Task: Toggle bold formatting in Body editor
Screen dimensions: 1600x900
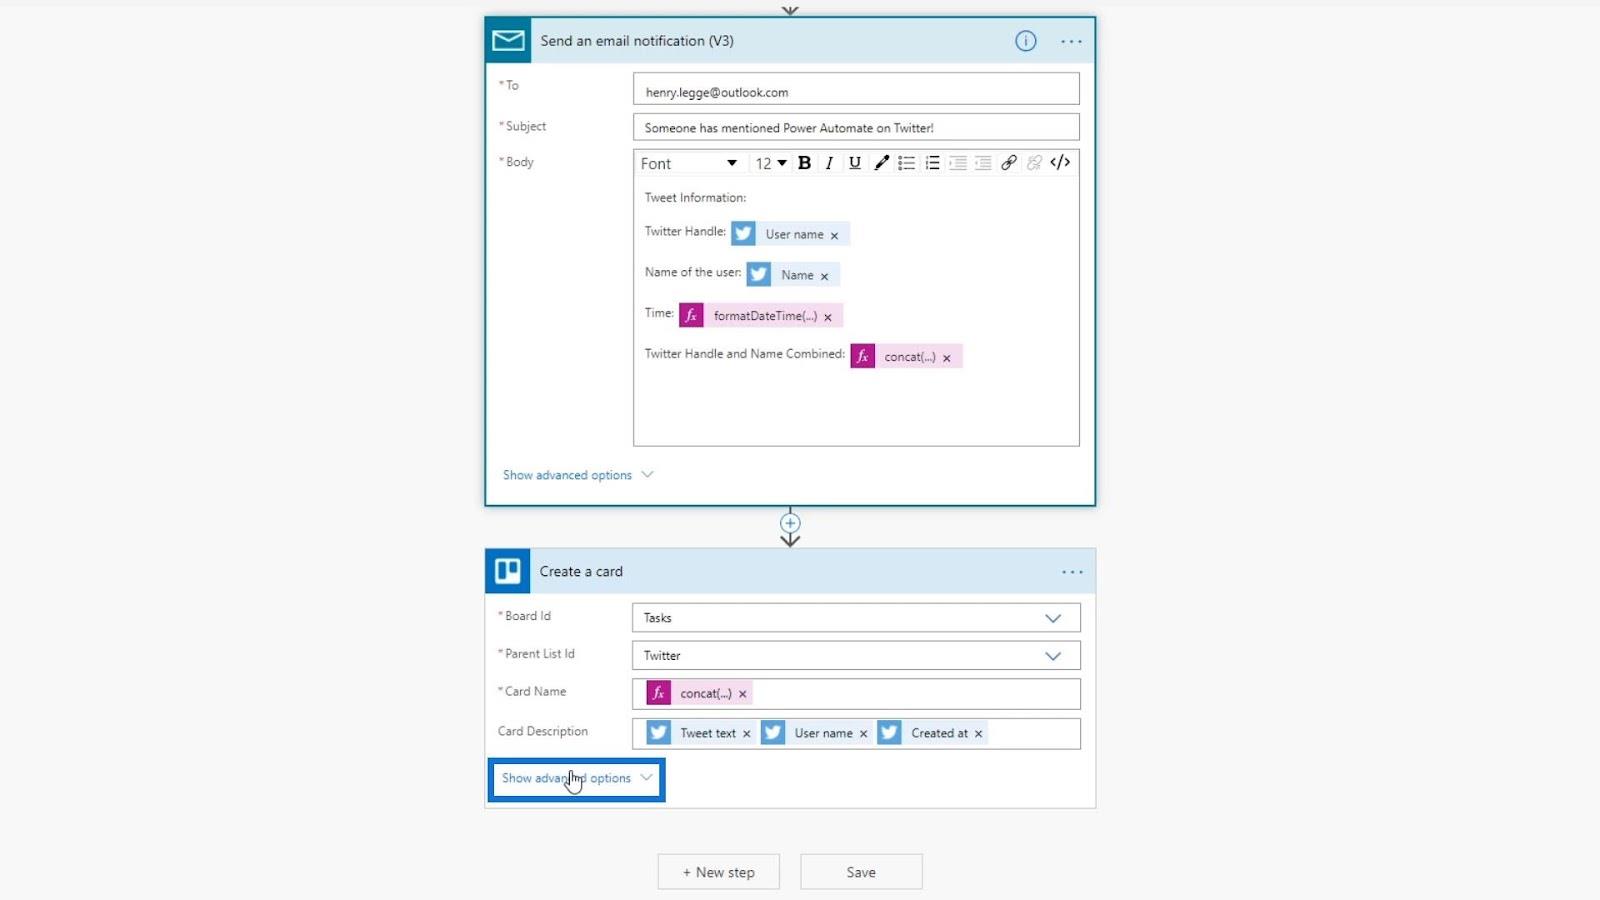Action: [x=804, y=163]
